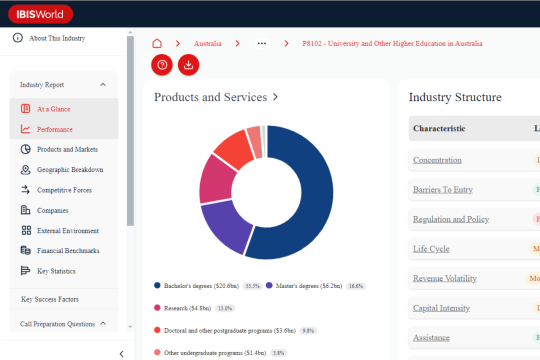Collapse the Industry Report section
This screenshot has height=360, width=540.
[x=103, y=84]
